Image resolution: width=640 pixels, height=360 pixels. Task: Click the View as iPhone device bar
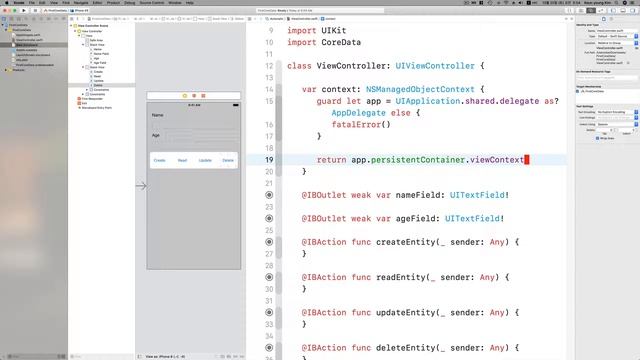pos(165,357)
